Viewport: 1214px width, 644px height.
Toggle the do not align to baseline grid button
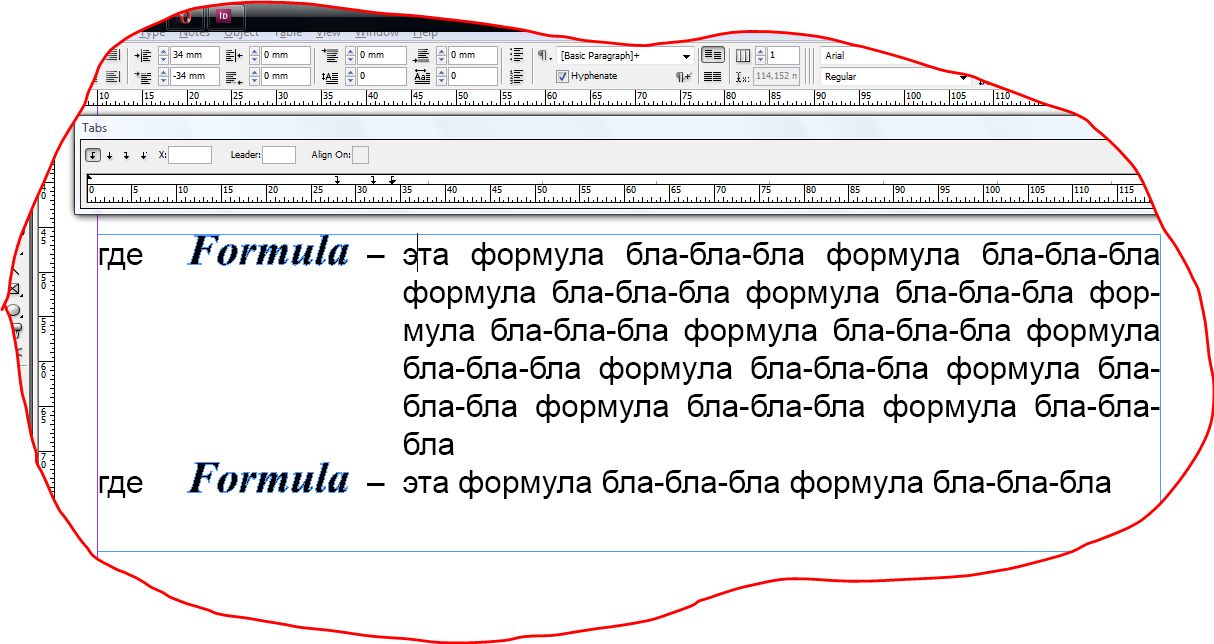tap(713, 55)
